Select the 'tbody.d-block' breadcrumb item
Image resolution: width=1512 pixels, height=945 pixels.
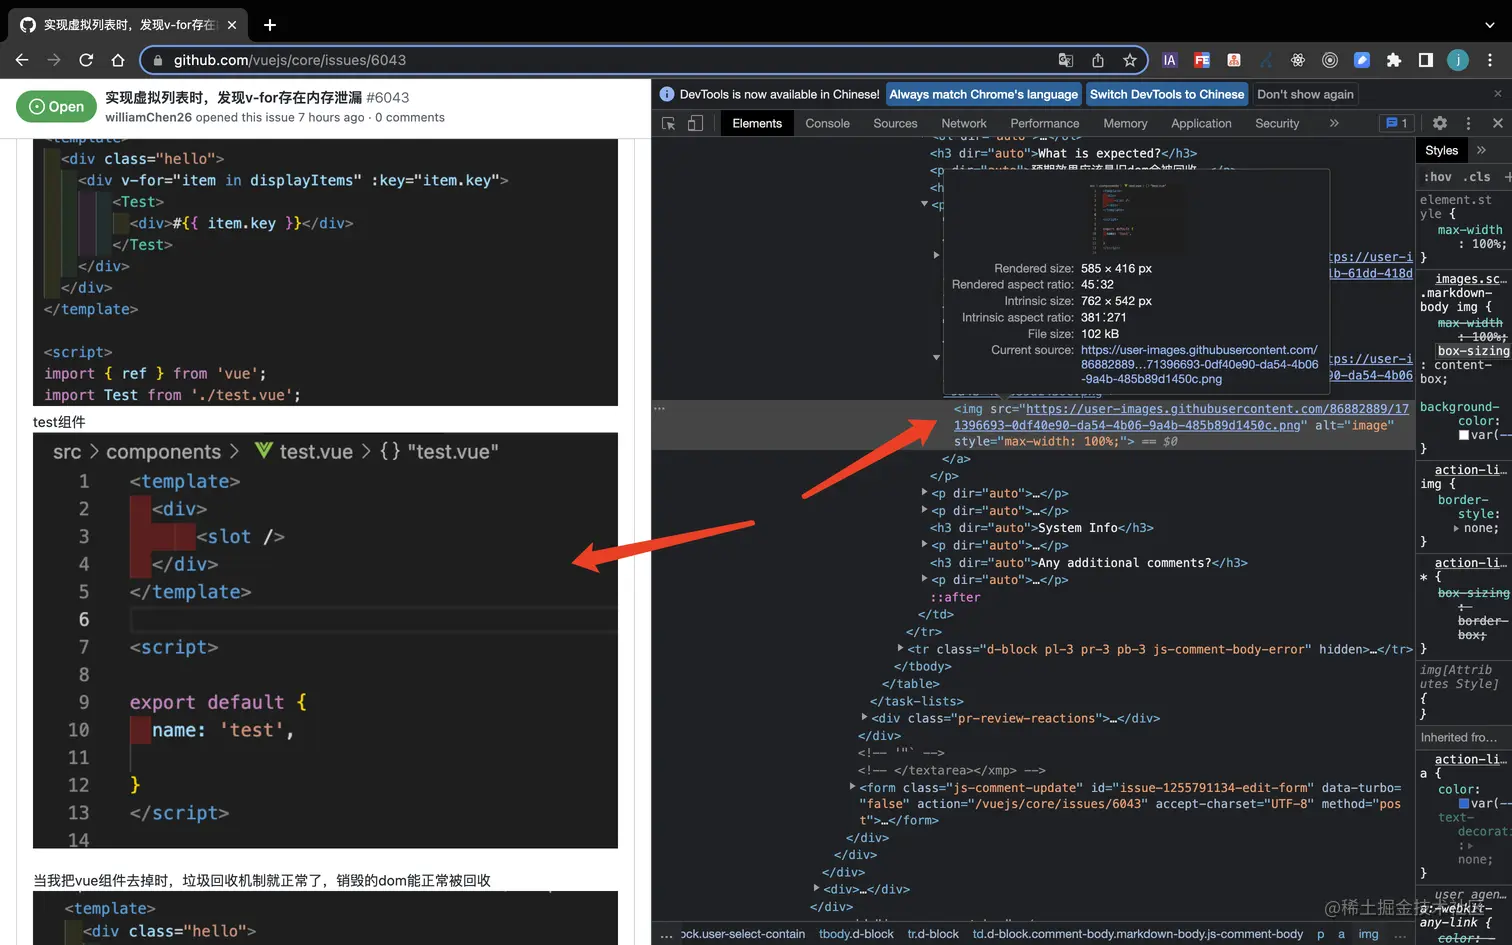856,934
